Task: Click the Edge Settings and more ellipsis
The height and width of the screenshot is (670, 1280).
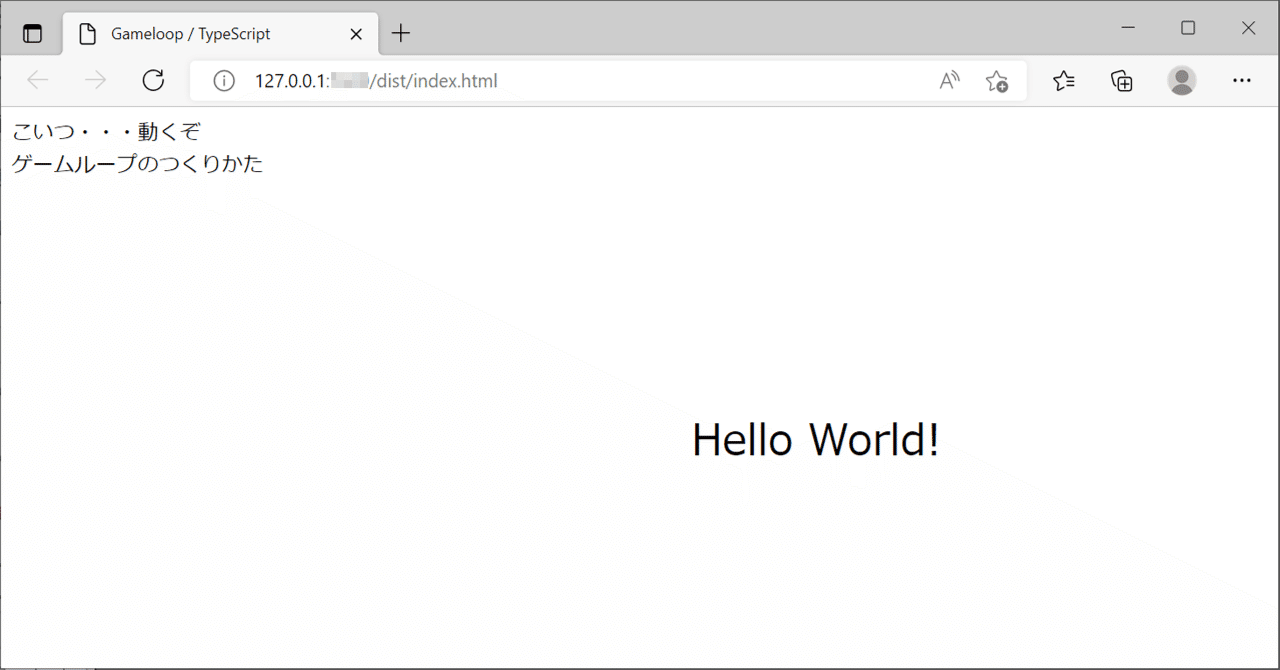Action: pyautogui.click(x=1242, y=80)
